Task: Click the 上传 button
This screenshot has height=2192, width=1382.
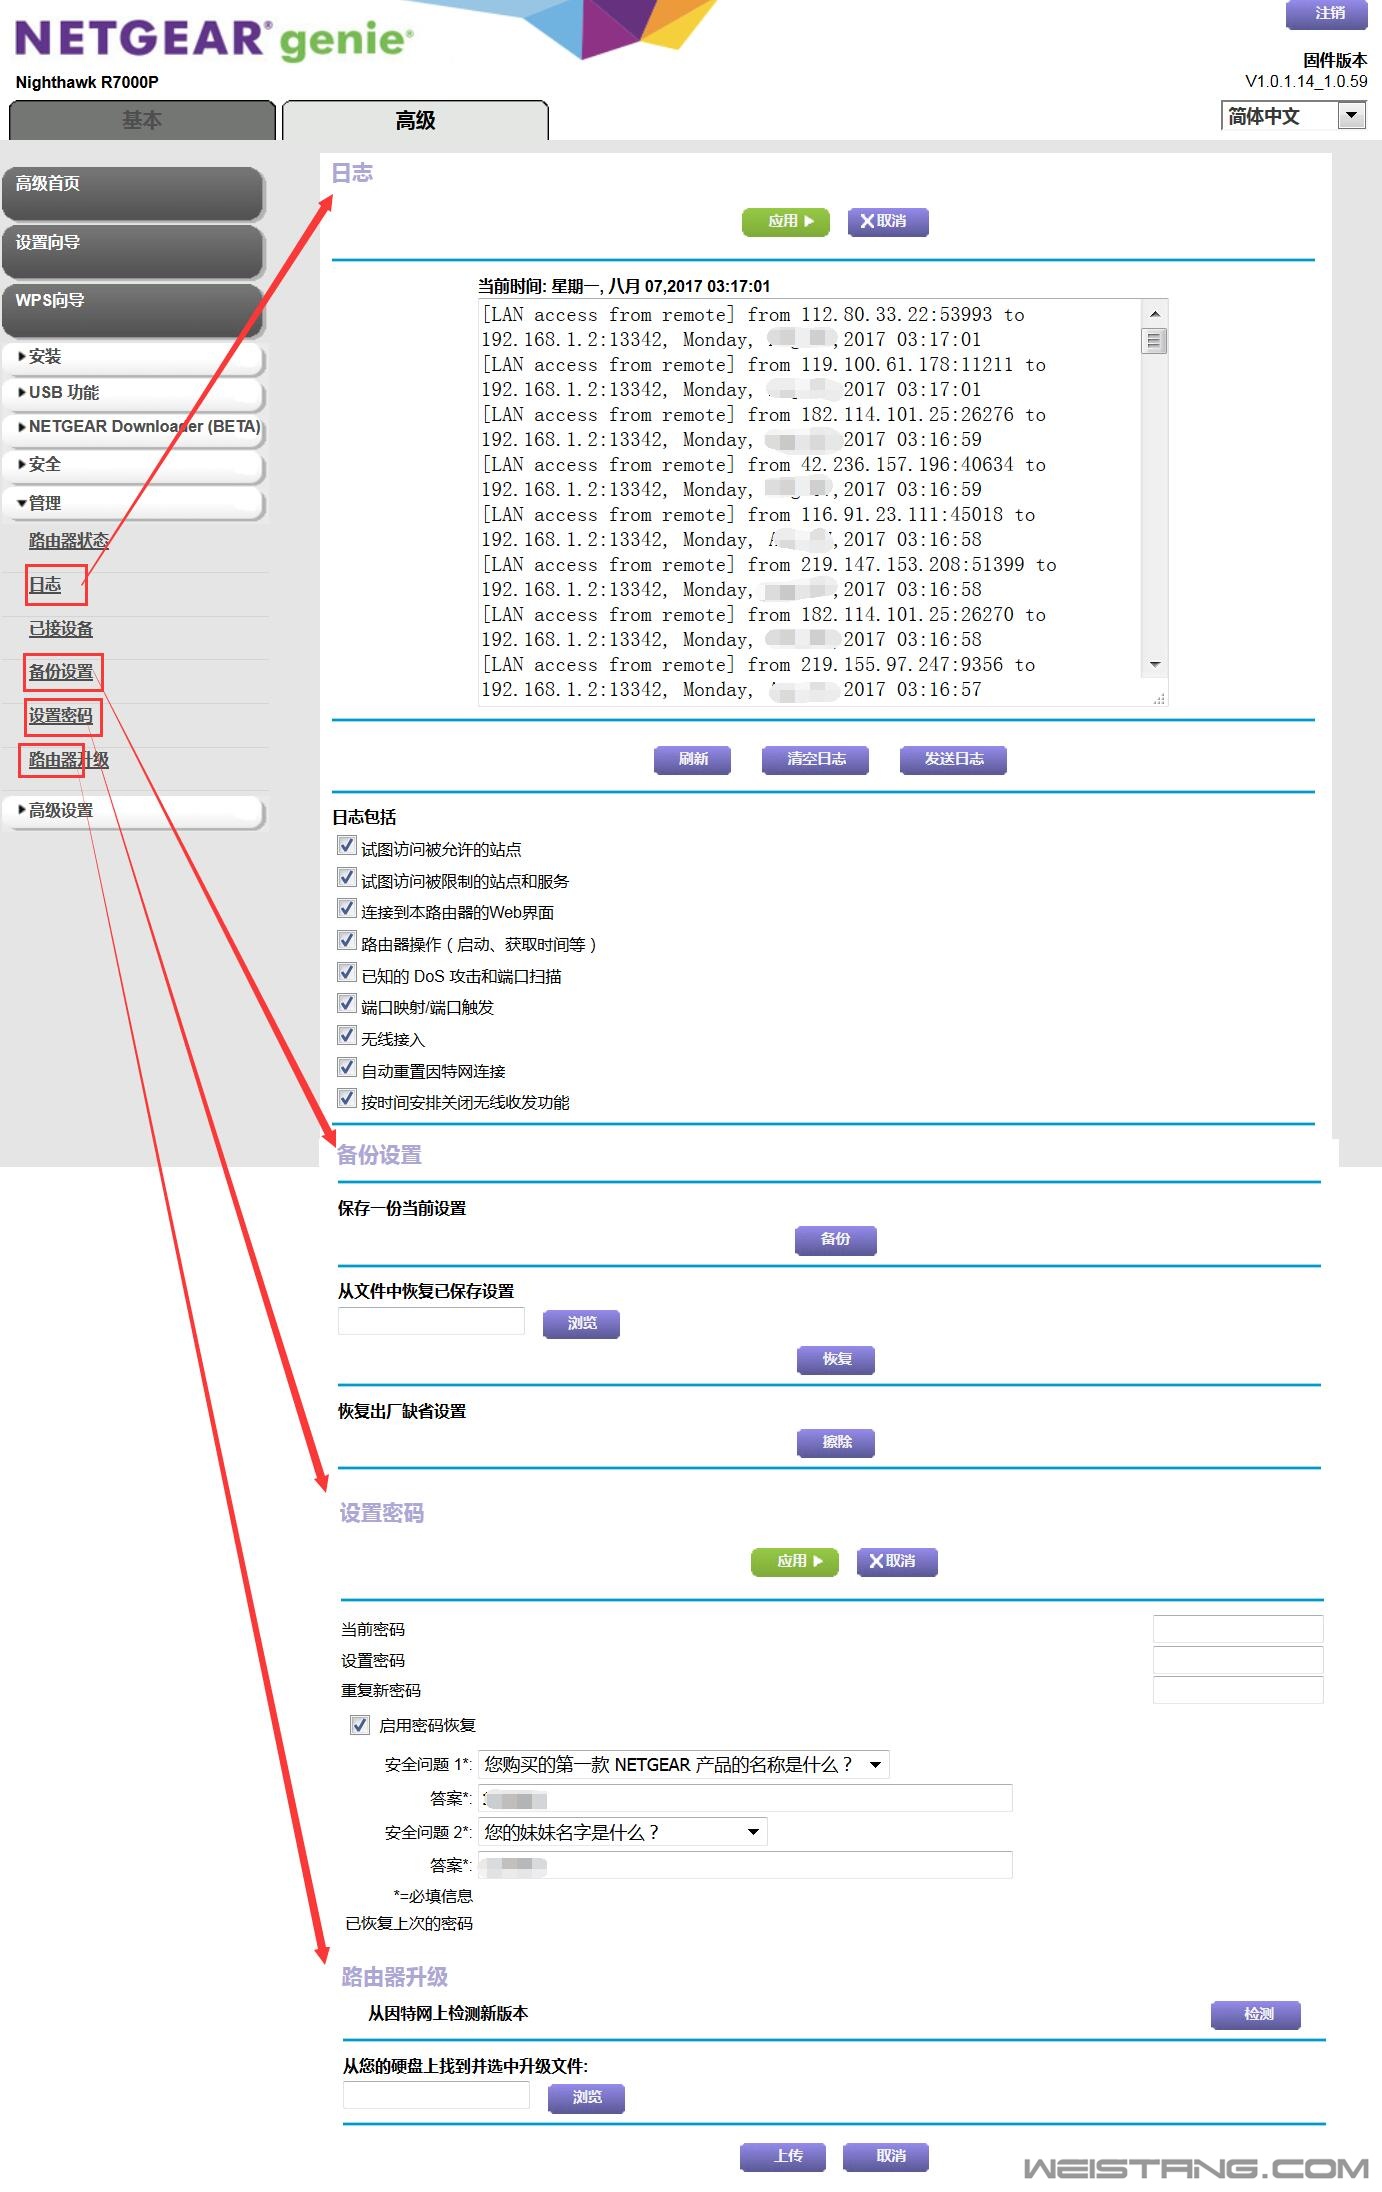Action: [783, 2158]
